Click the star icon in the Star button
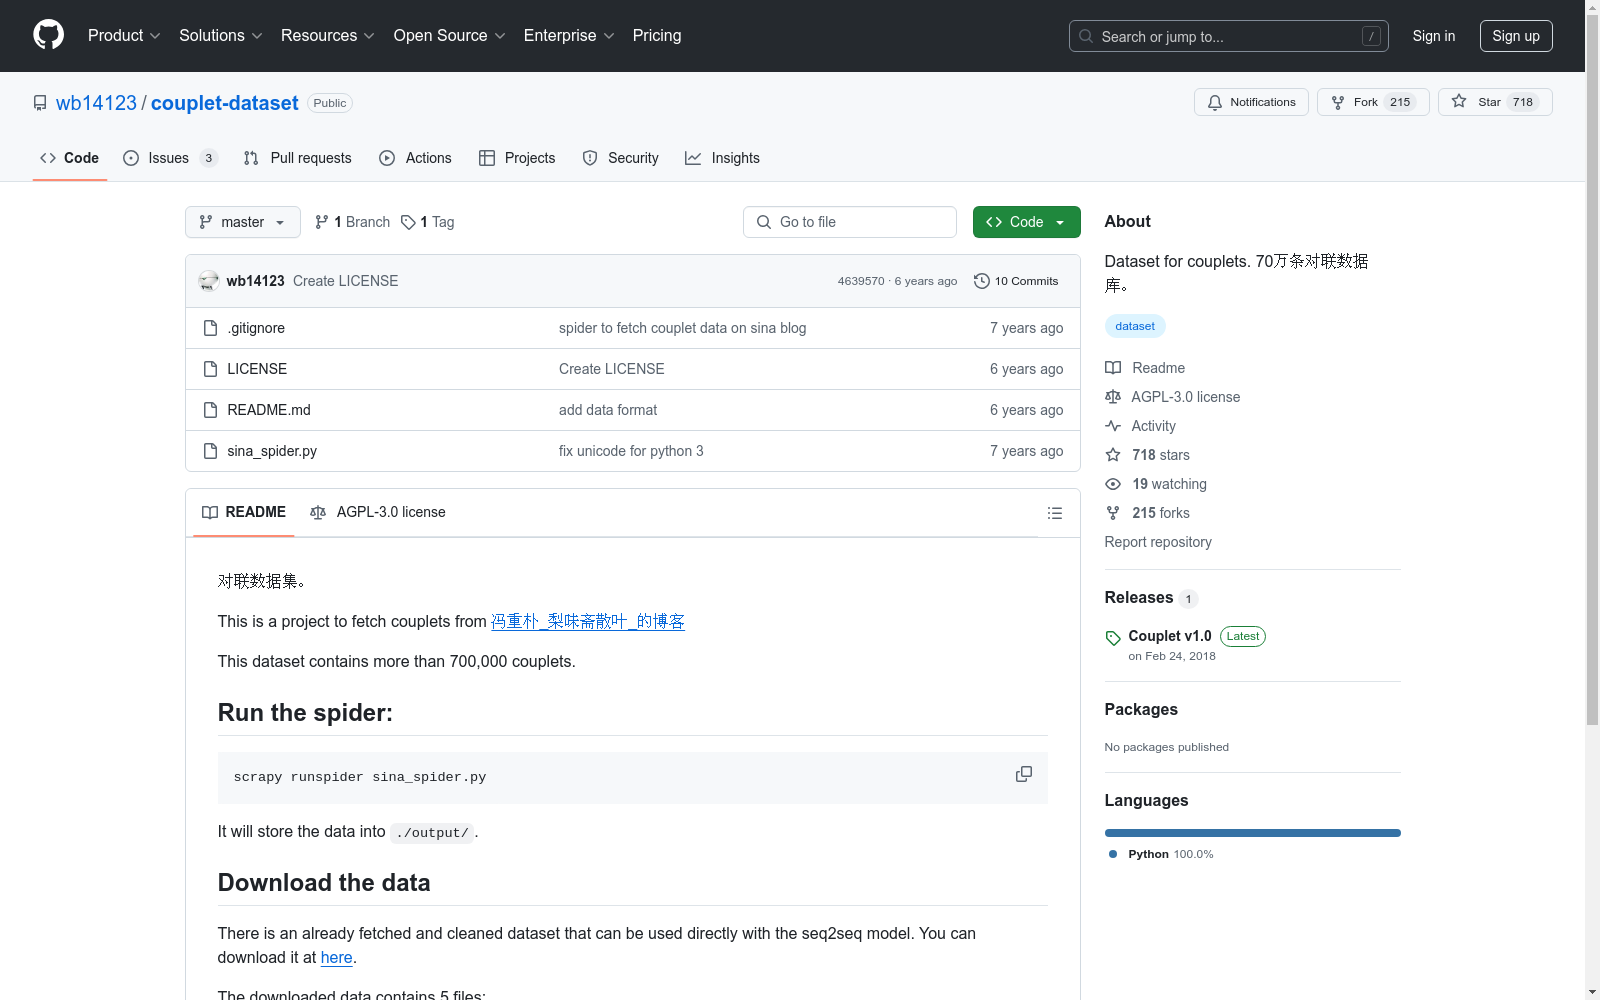Screen dimensions: 1600x1000 click(x=1459, y=102)
